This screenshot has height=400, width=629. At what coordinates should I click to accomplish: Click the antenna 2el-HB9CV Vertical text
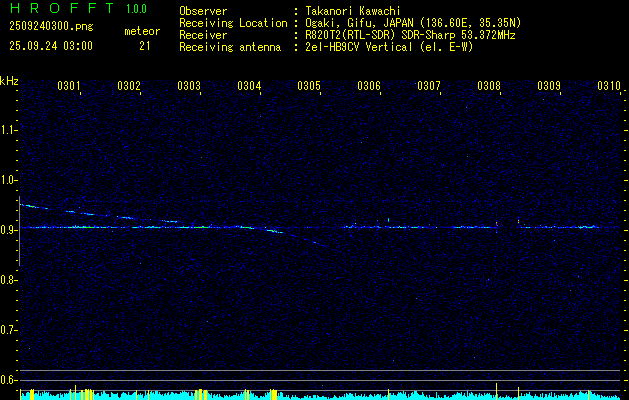390,47
